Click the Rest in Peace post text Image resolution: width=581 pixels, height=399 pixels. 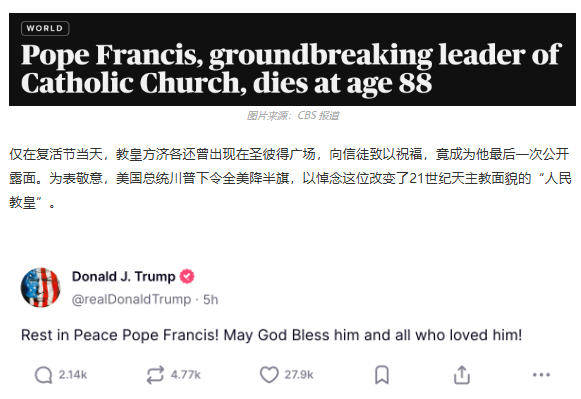pos(272,335)
